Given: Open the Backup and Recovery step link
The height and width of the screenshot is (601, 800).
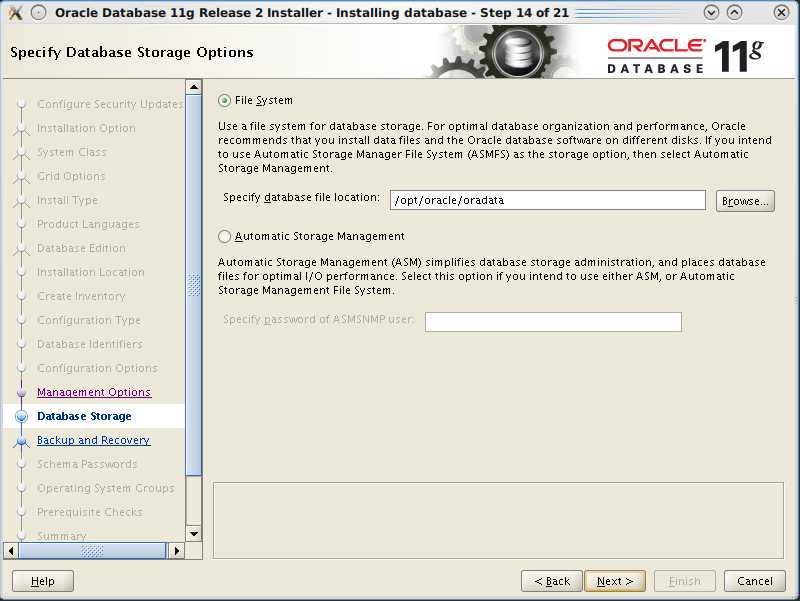Looking at the screenshot, I should click(93, 440).
